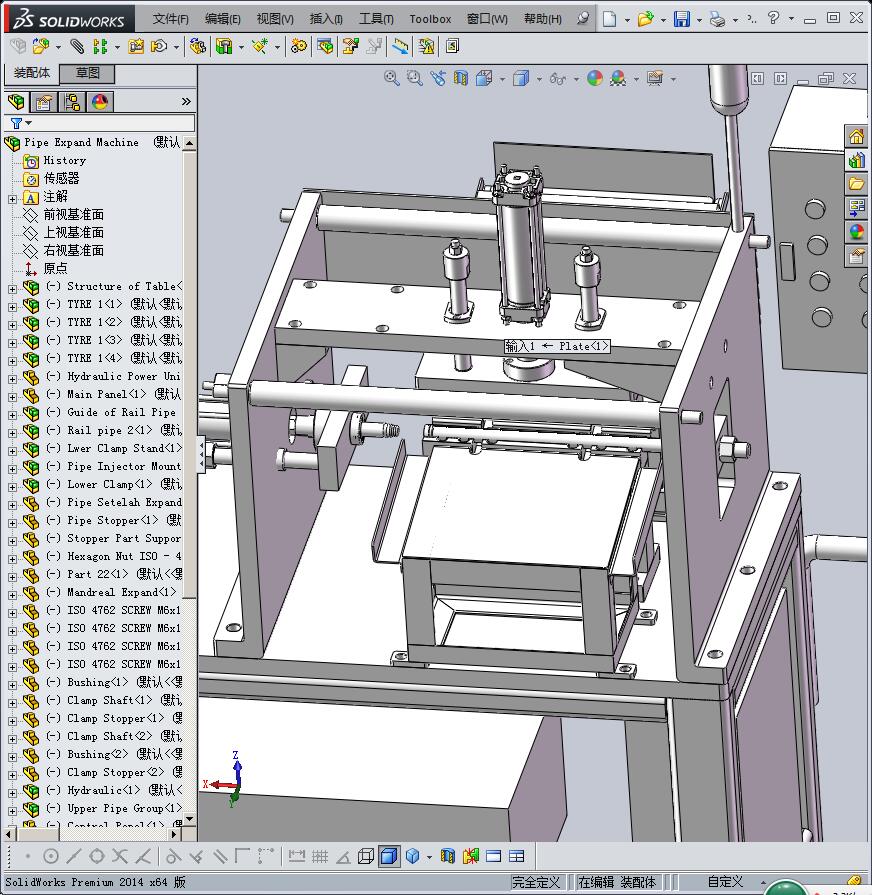Open the display style dropdown arrow
The width and height of the screenshot is (872, 895).
(x=539, y=79)
